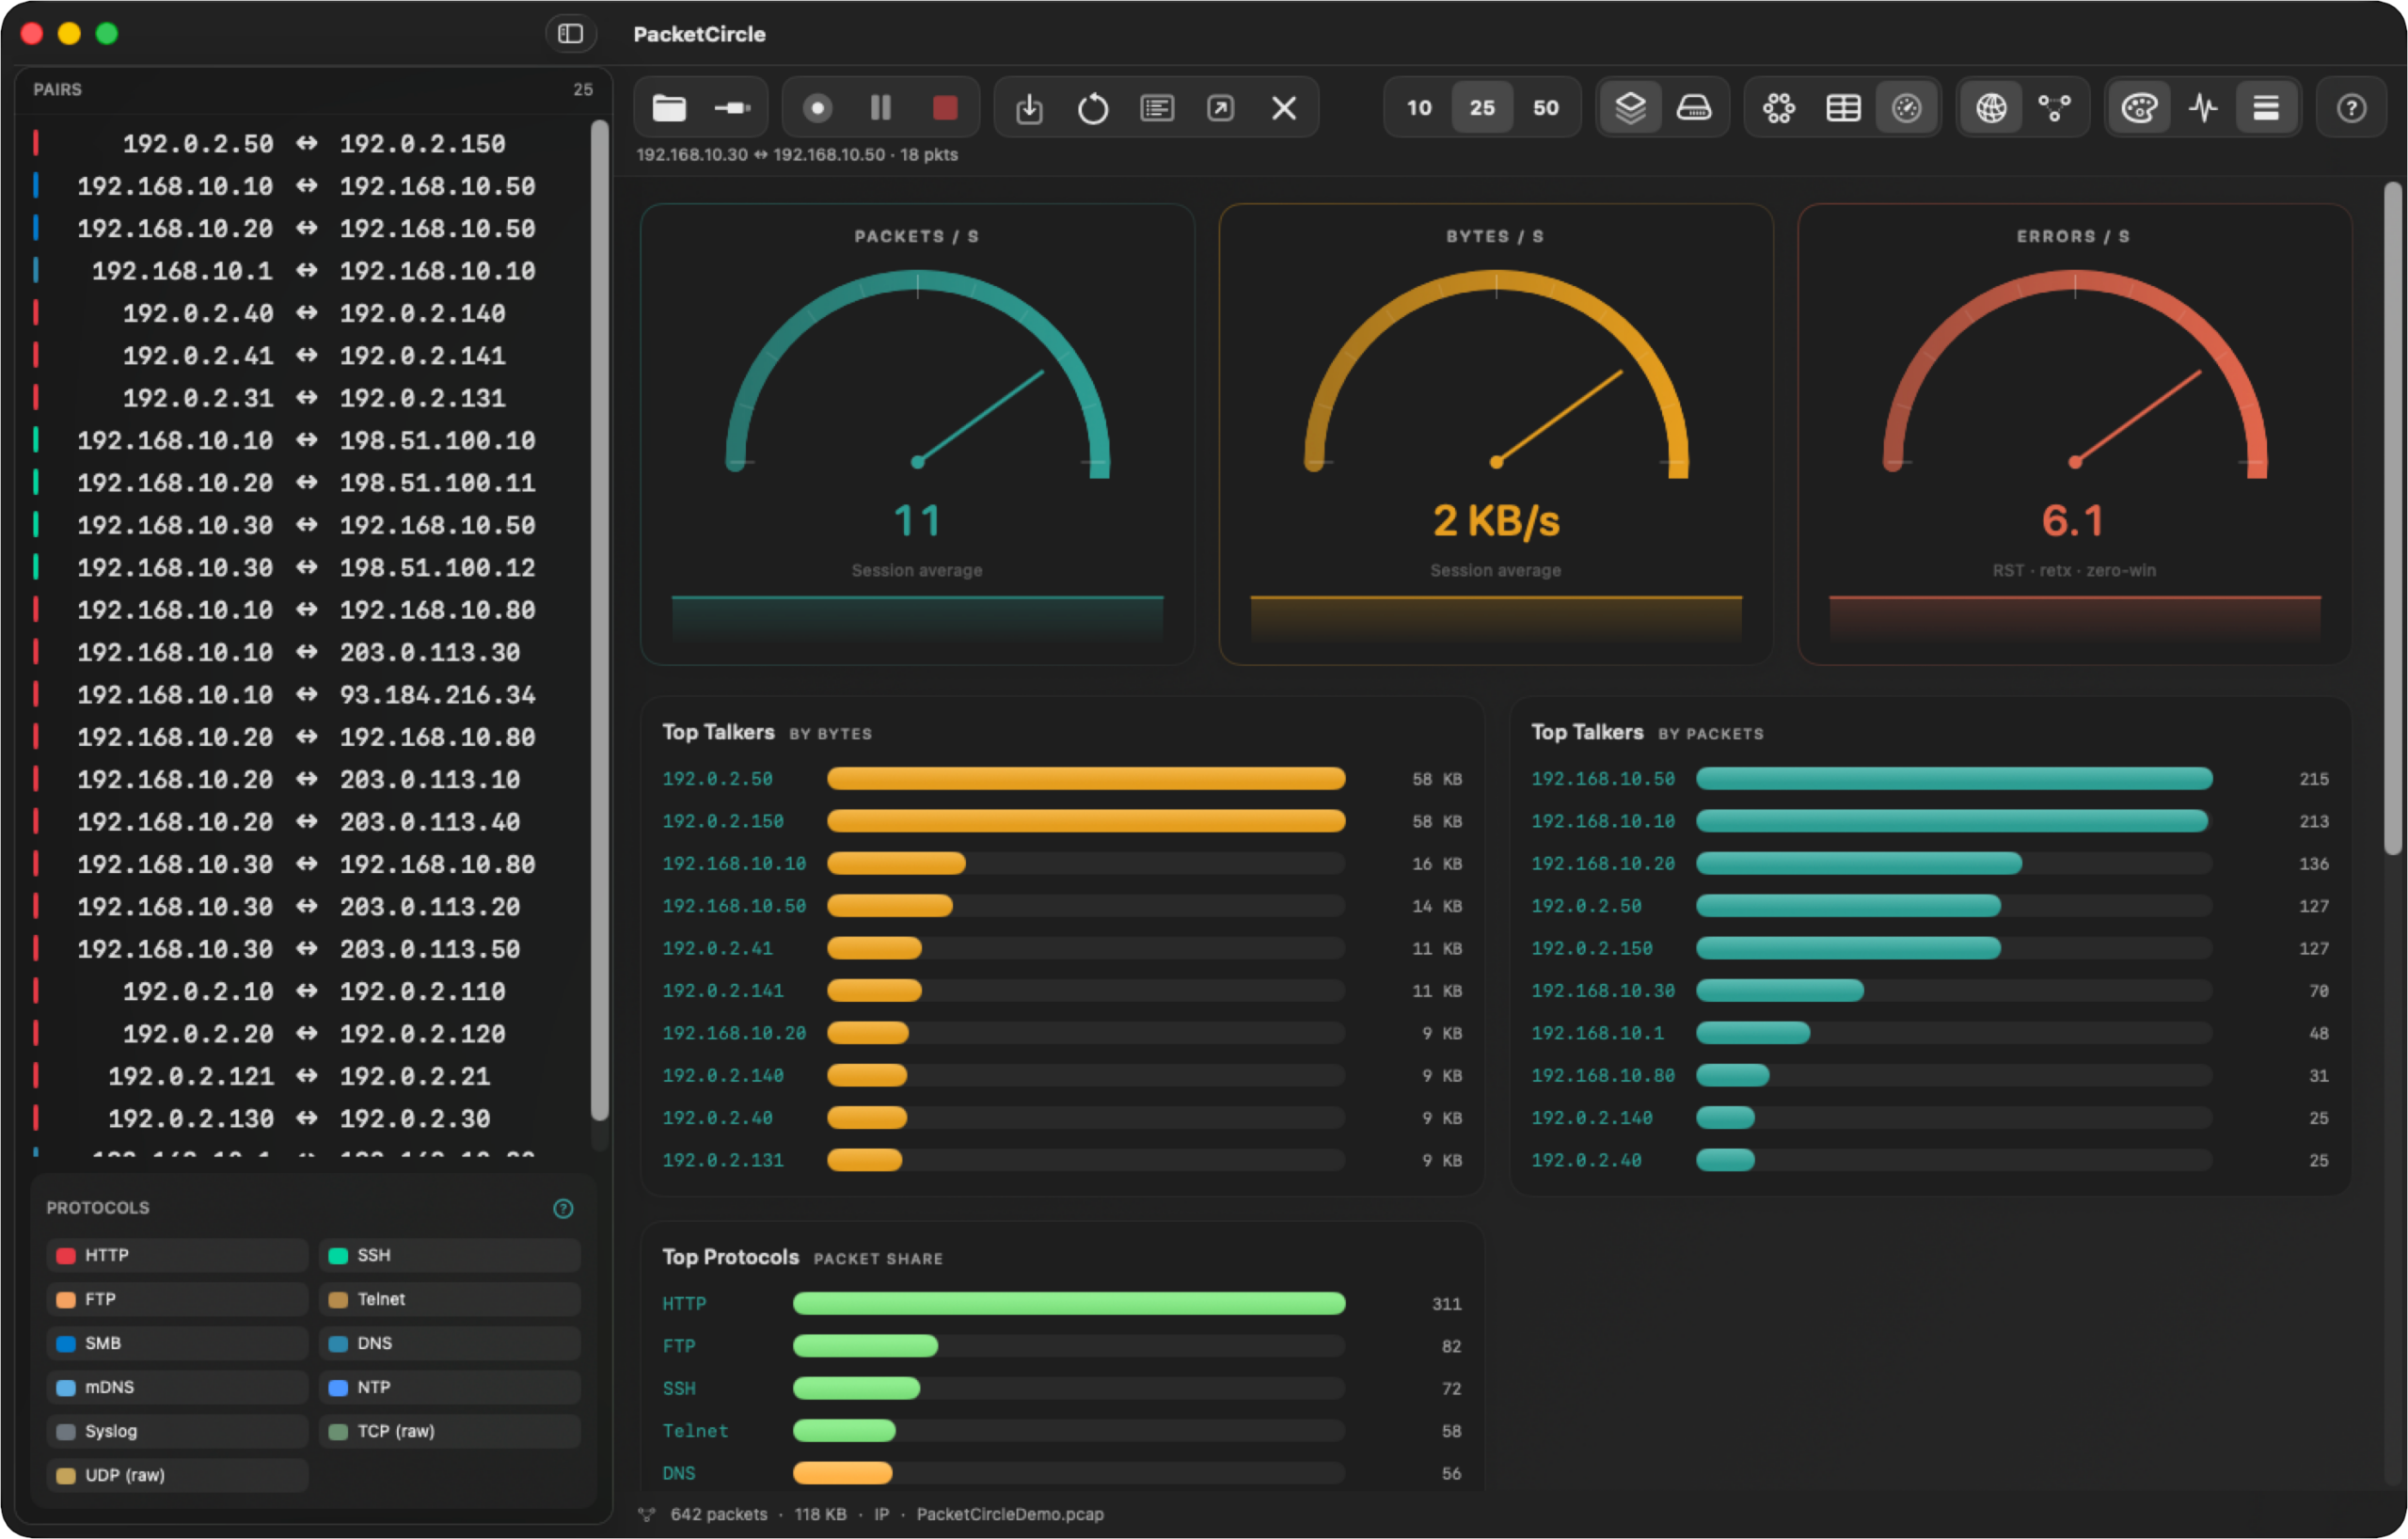Click the HTTP protocol color chip
The width and height of the screenshot is (2408, 1539).
pos(66,1255)
